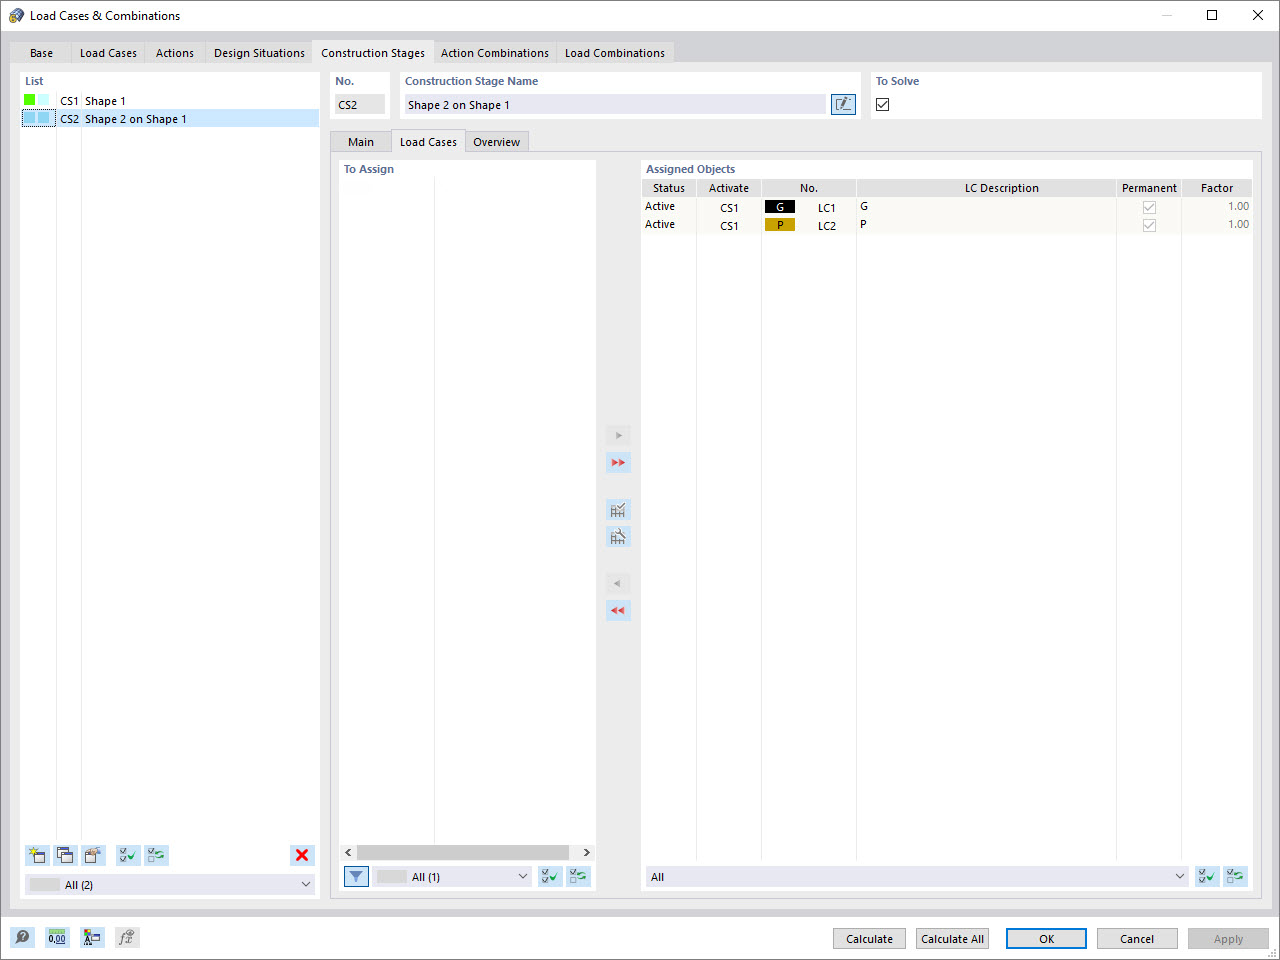This screenshot has height=960, width=1280.
Task: Select the CS1 Shape 1 list entry
Action: tap(105, 100)
